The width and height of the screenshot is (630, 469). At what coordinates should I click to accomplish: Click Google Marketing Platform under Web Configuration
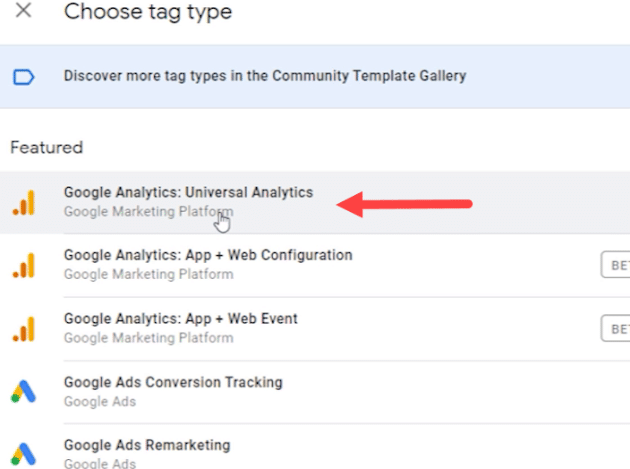pos(148,274)
